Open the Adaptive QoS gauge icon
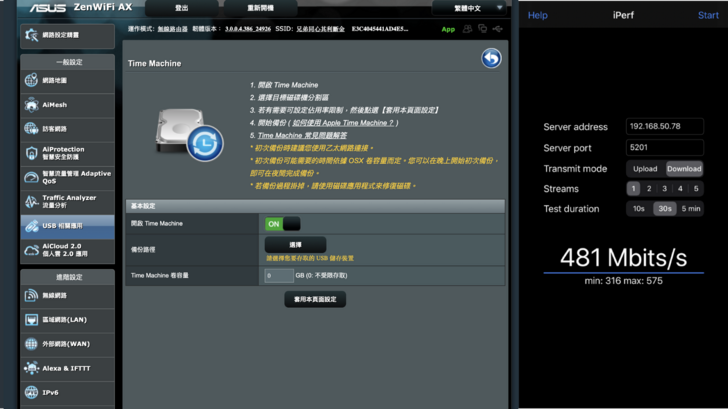Image resolution: width=728 pixels, height=409 pixels. point(31,177)
